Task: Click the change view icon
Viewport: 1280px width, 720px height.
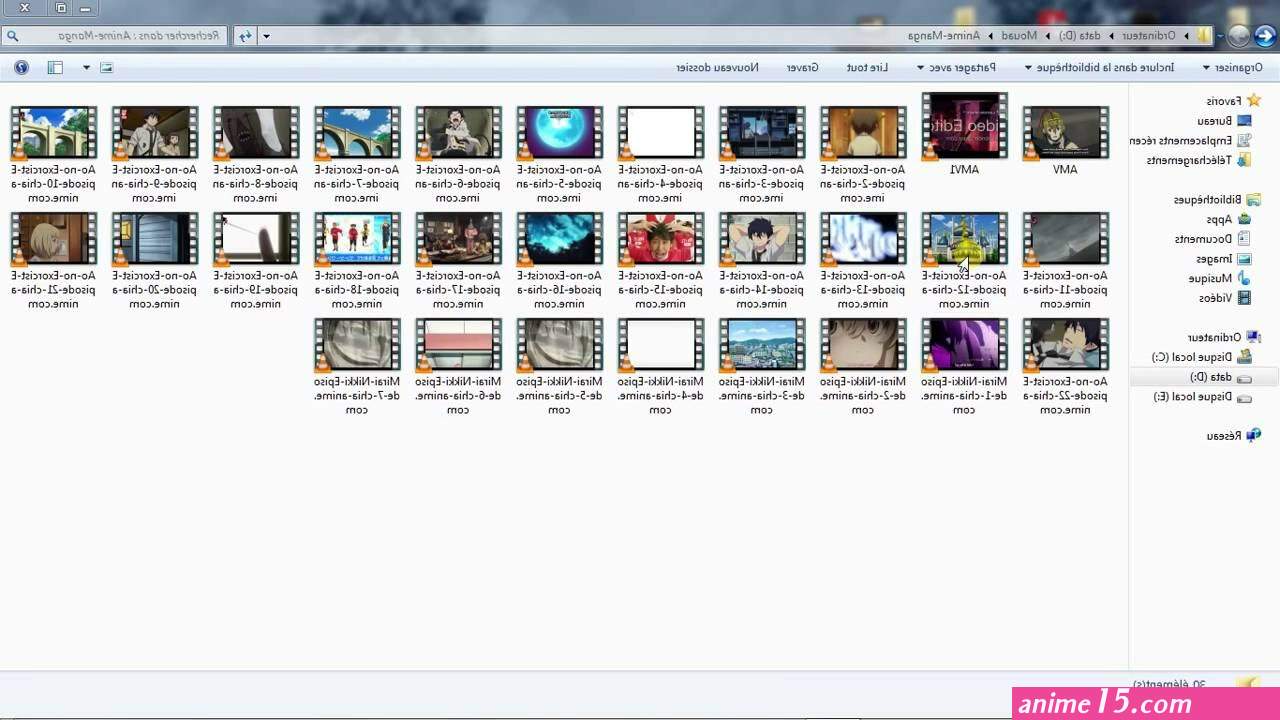Action: tap(106, 67)
